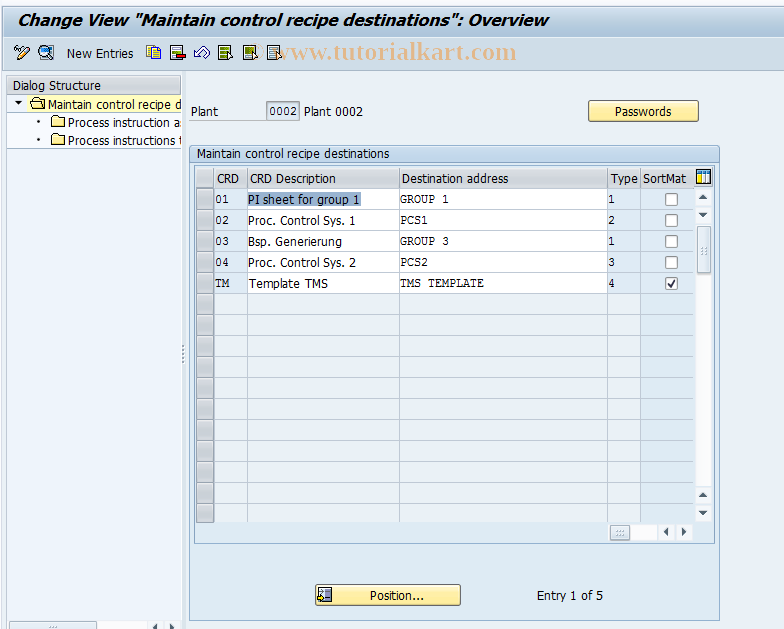The image size is (784, 629).
Task: Click scroll down arrow at table bottom
Action: 703,513
